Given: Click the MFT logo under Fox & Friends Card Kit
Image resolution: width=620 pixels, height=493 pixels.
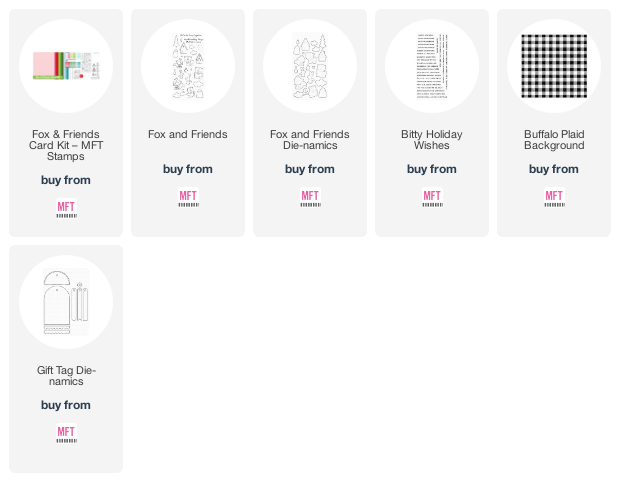Looking at the screenshot, I should (x=66, y=208).
